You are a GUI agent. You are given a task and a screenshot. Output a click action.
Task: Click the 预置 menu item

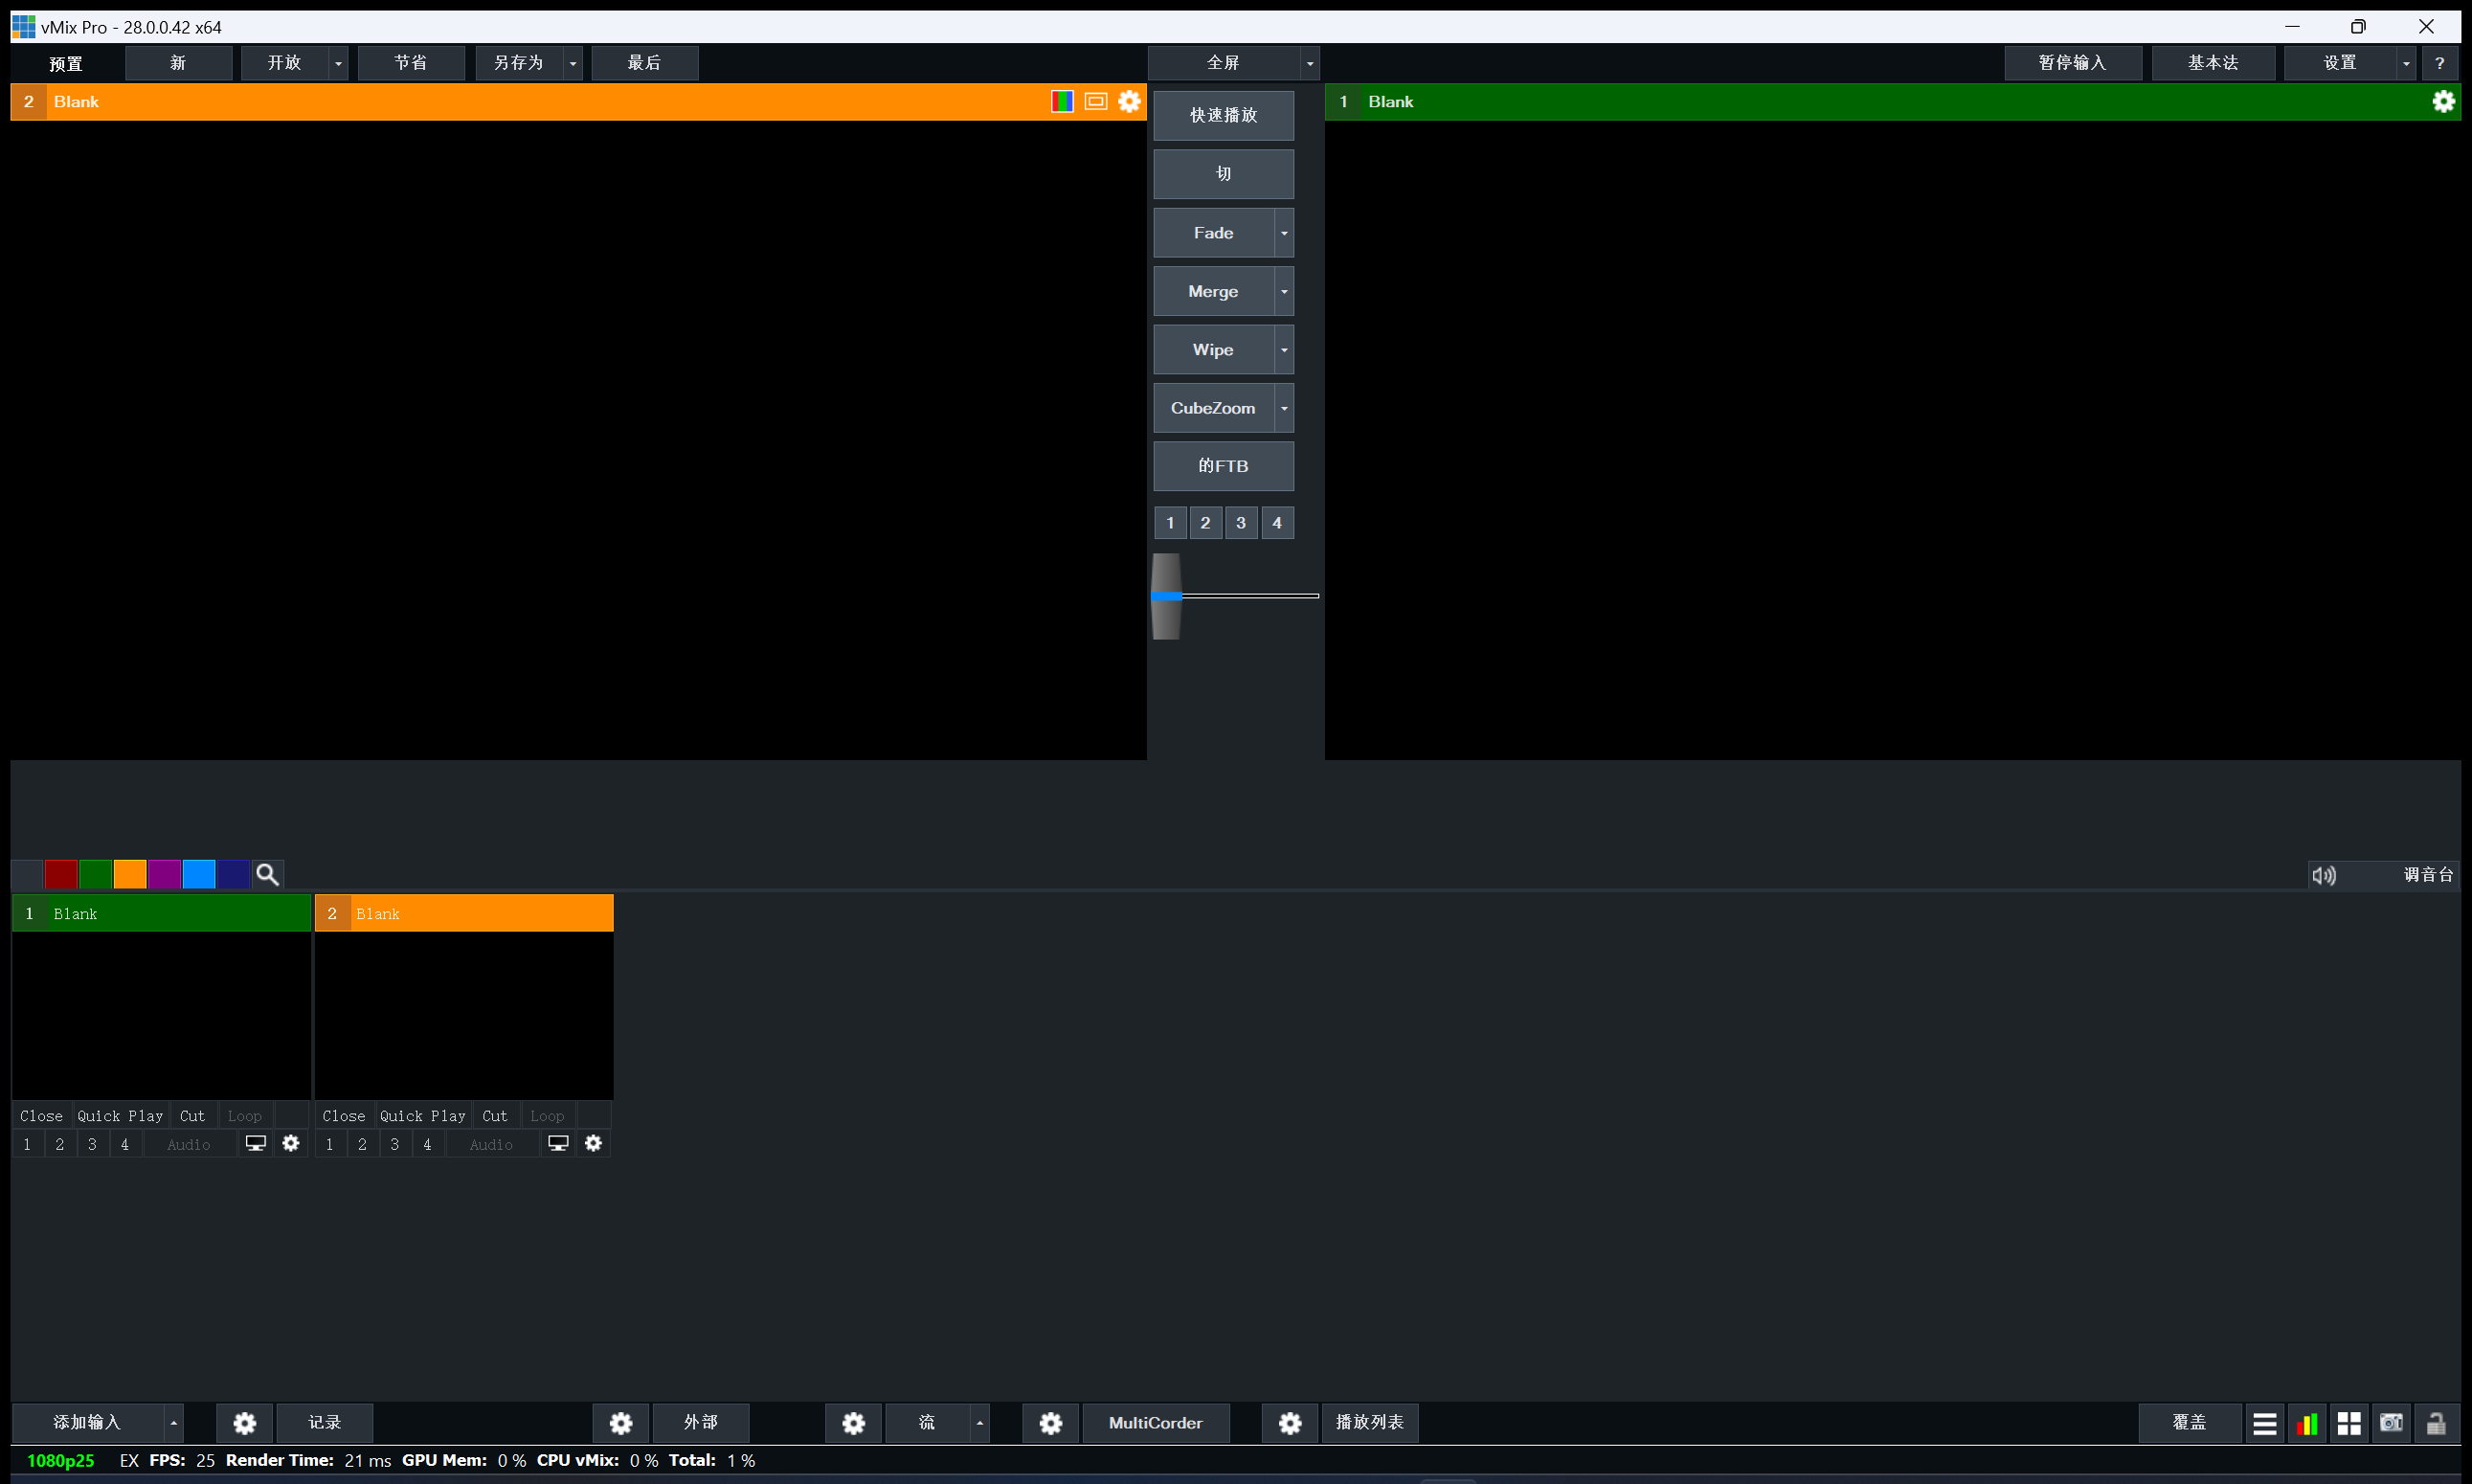[x=66, y=63]
